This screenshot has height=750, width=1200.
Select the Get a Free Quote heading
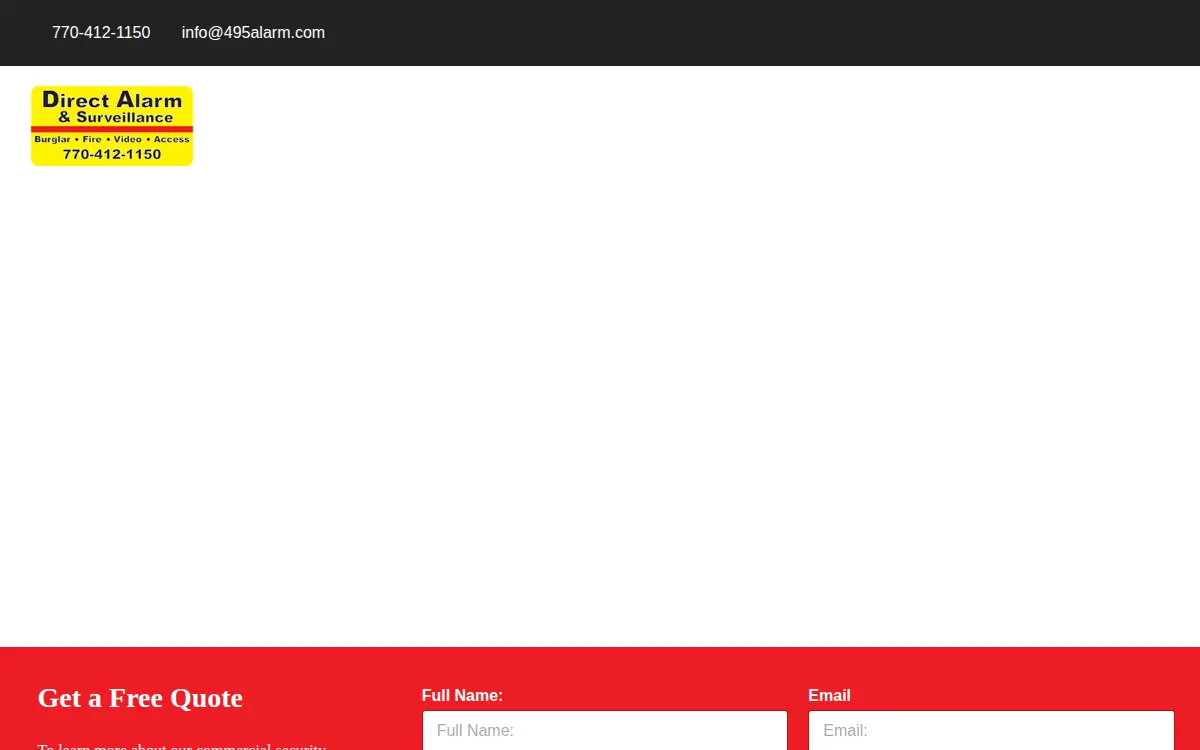pos(140,698)
